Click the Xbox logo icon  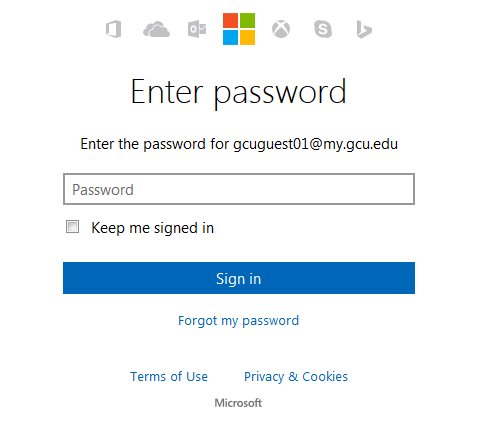pos(281,29)
